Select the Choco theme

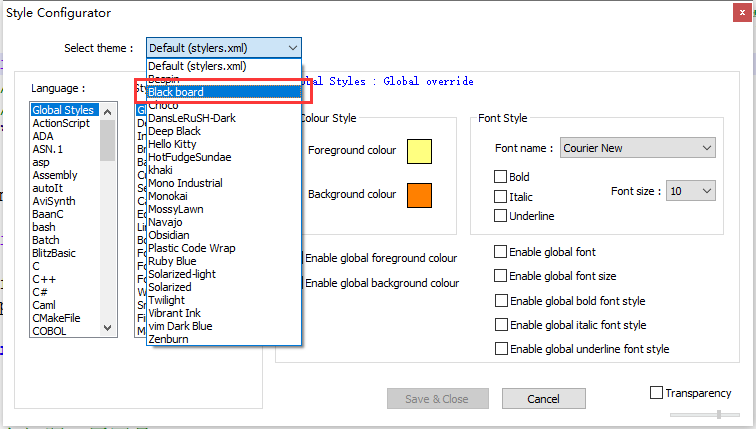(x=224, y=105)
